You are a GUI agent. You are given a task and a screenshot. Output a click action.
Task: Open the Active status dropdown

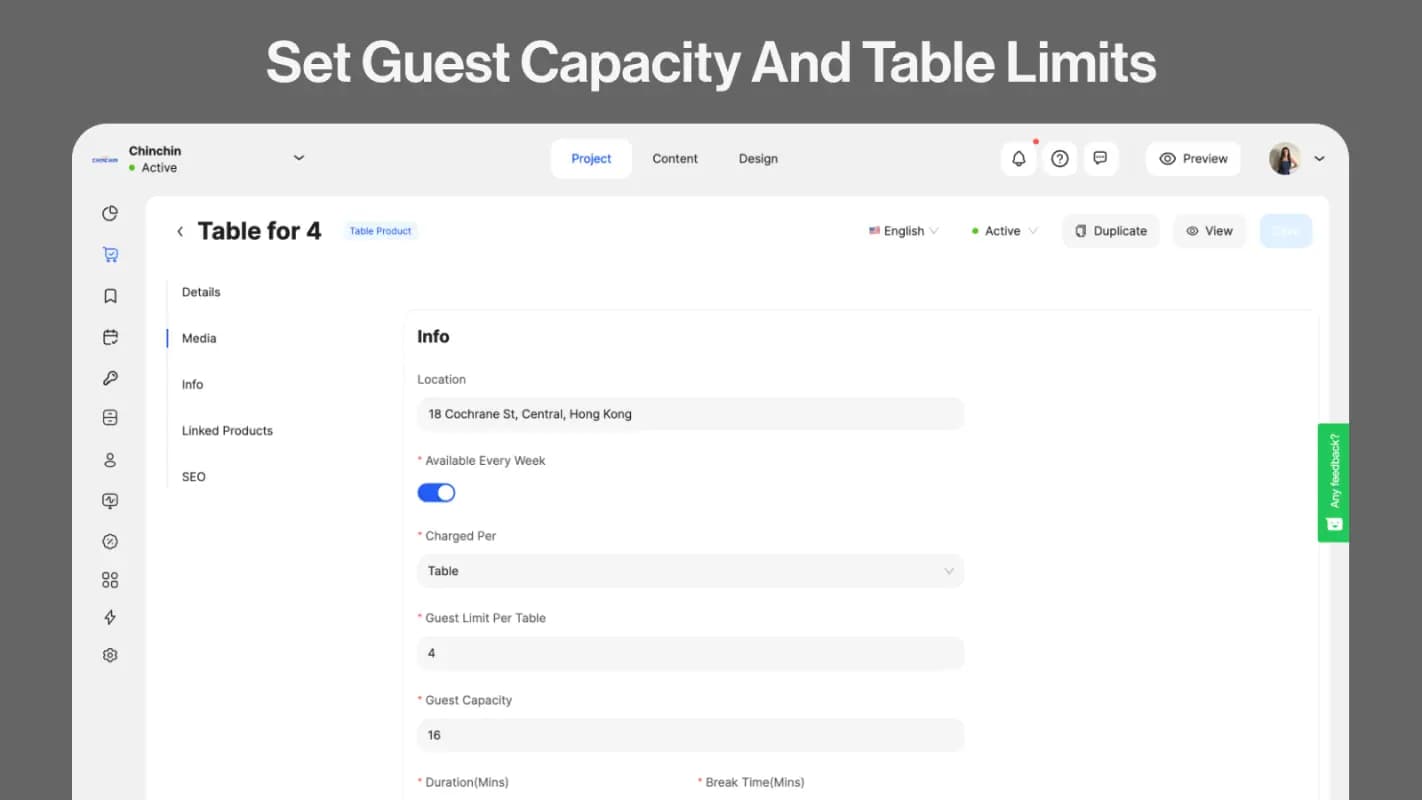1003,231
